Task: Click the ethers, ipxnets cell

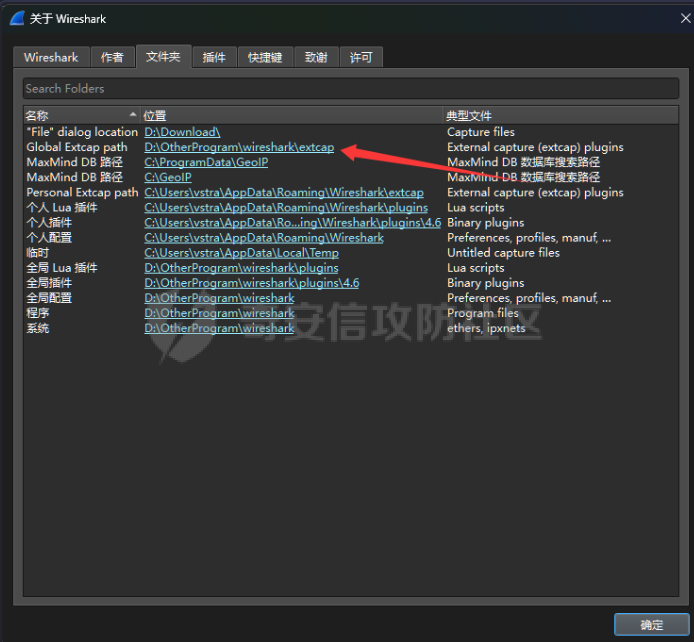Action: pos(486,328)
